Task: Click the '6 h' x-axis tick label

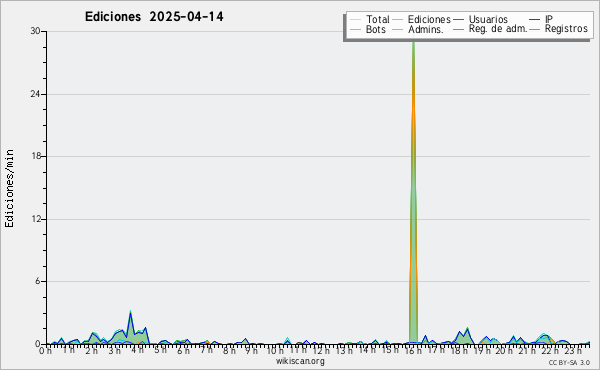Action: pyautogui.click(x=183, y=350)
